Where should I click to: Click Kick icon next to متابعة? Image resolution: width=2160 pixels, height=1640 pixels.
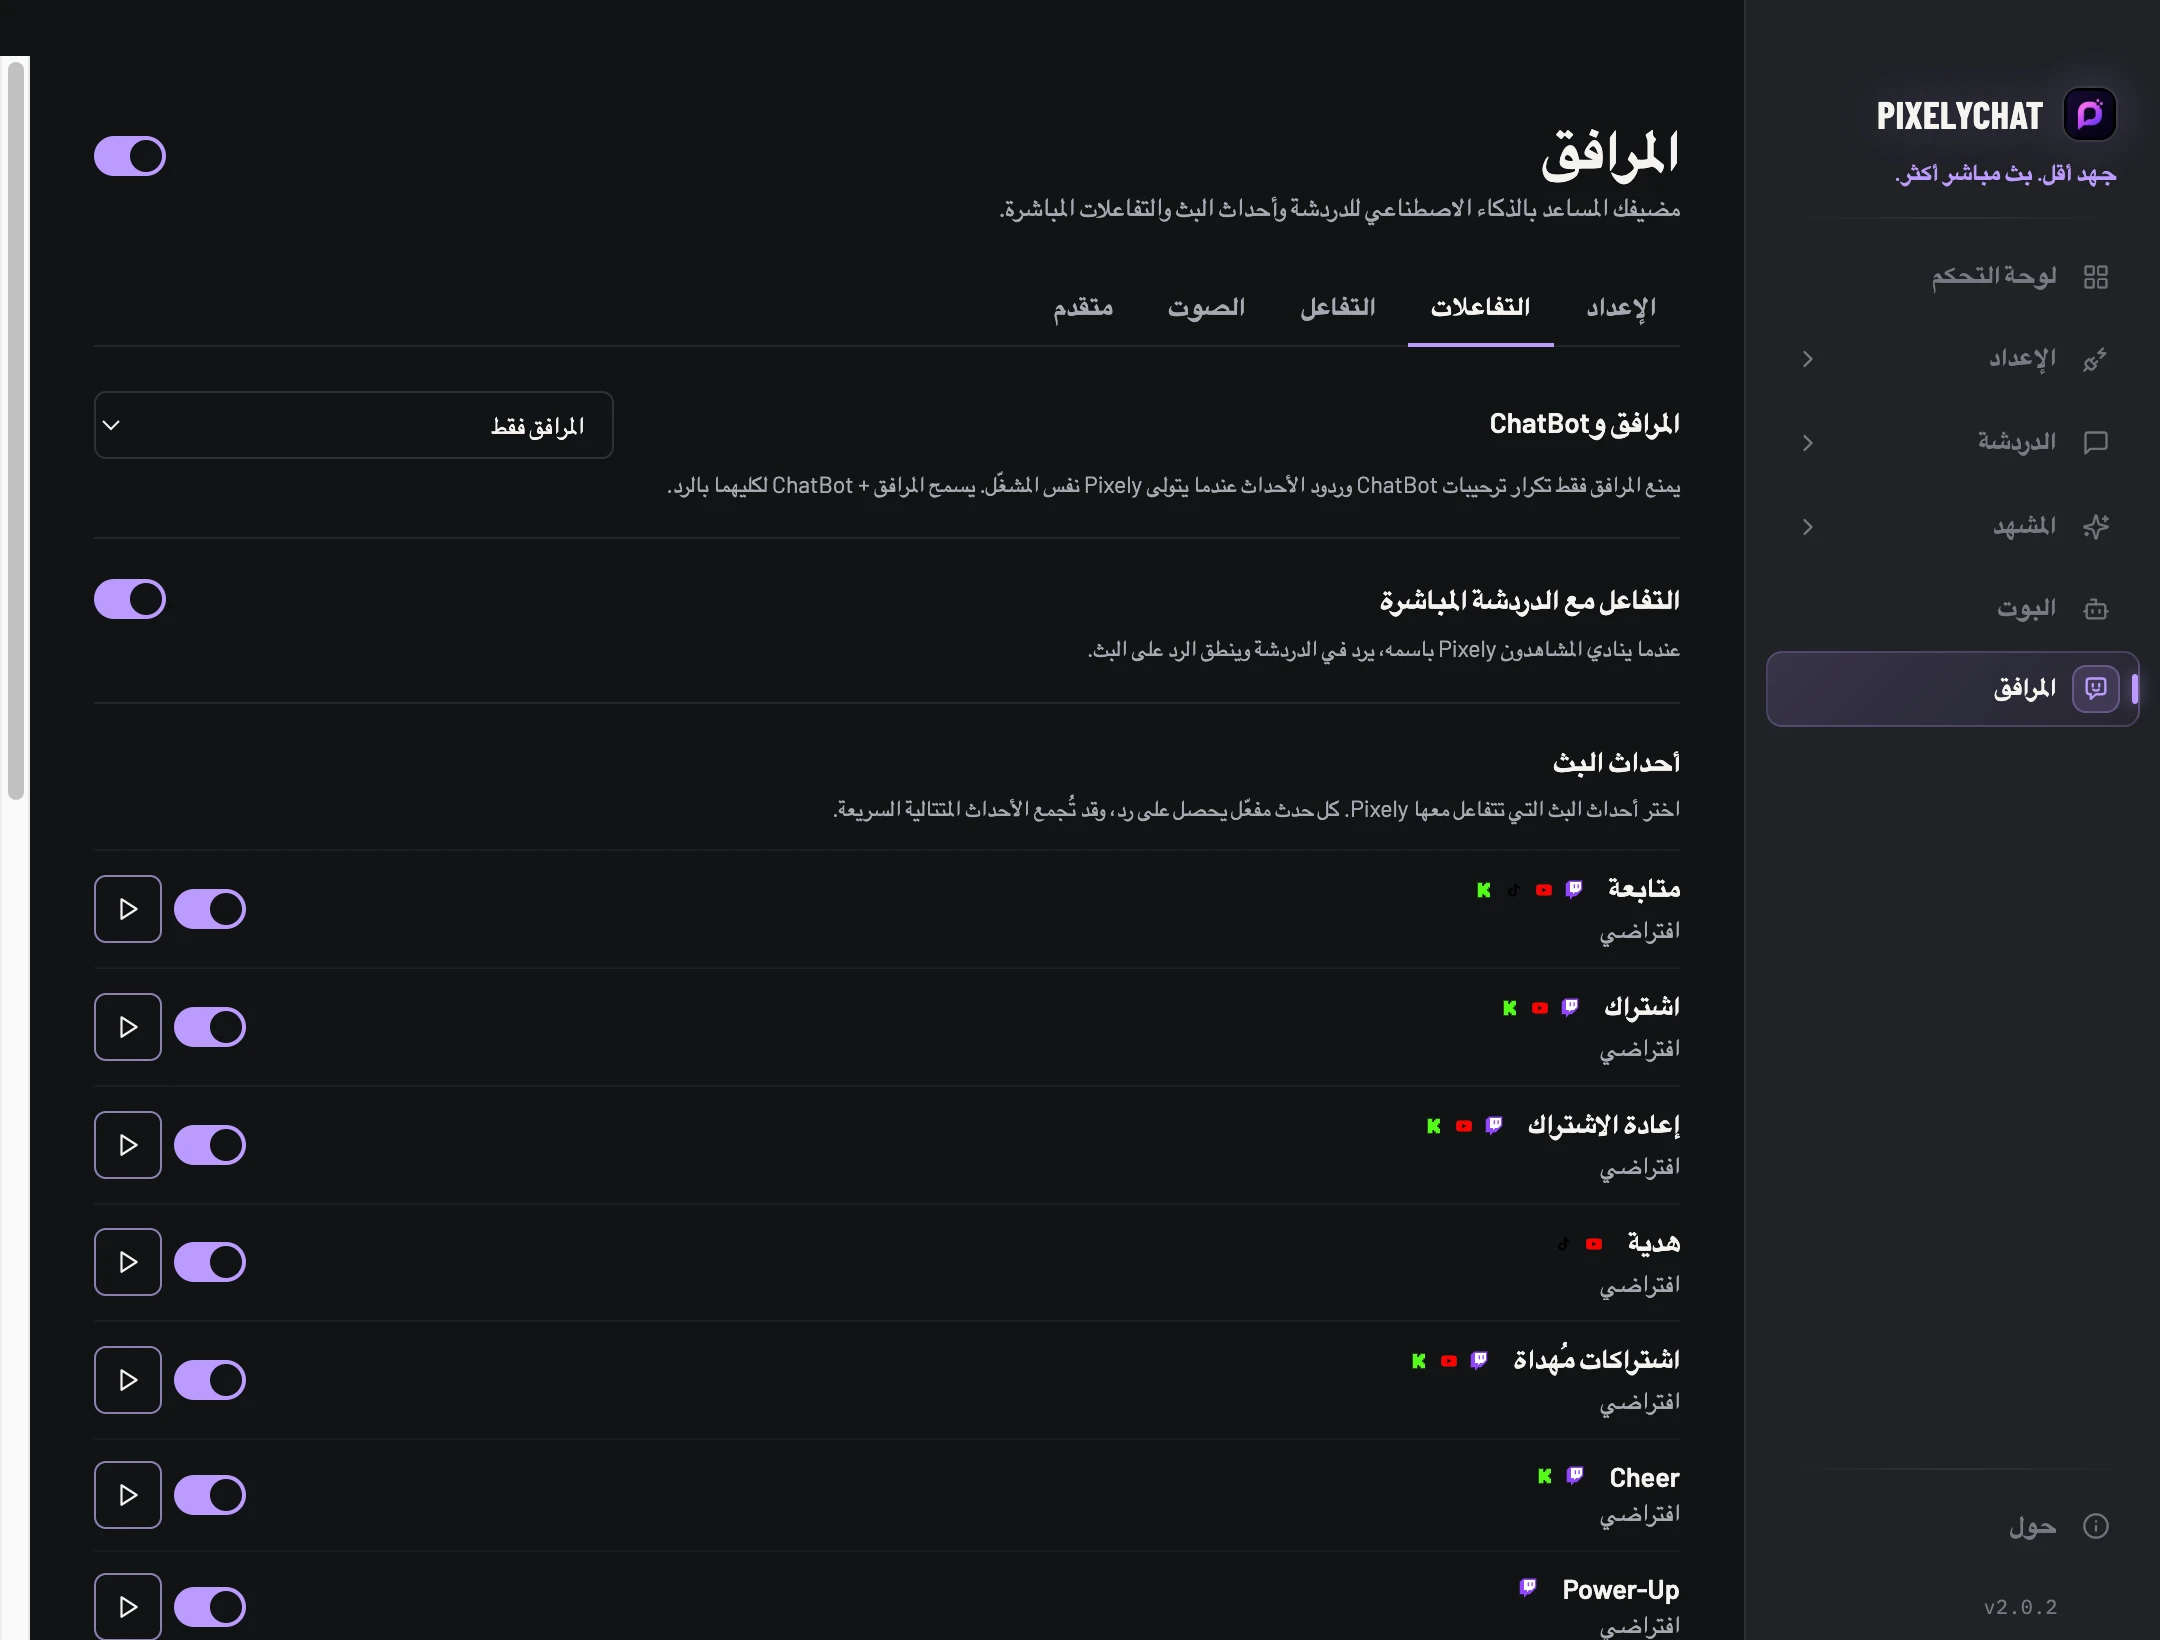1484,890
